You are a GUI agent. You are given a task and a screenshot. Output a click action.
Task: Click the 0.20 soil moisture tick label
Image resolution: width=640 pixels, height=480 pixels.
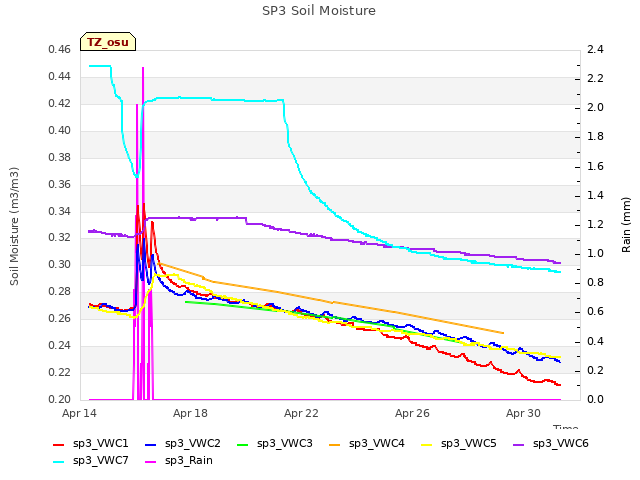[x=59, y=399]
